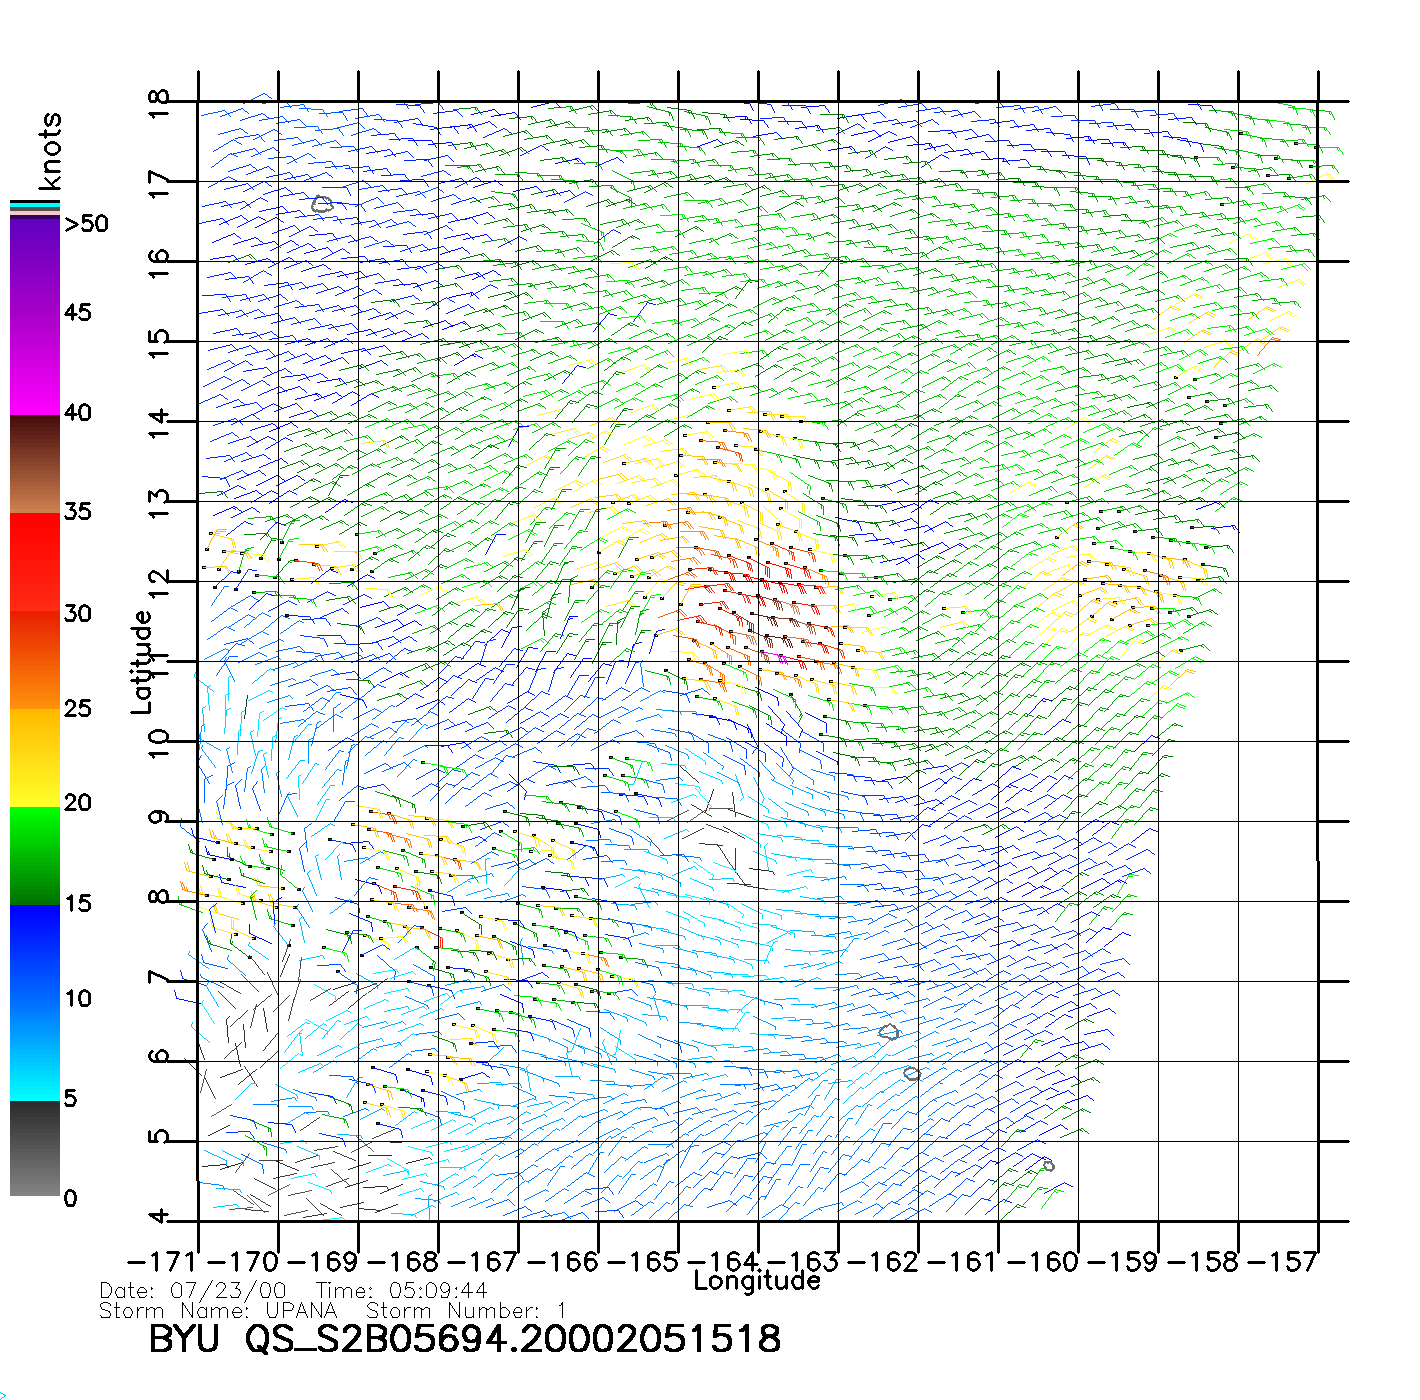Click the small island outline near longitude -160
Image resolution: width=1420 pixels, height=1400 pixels.
1048,1165
